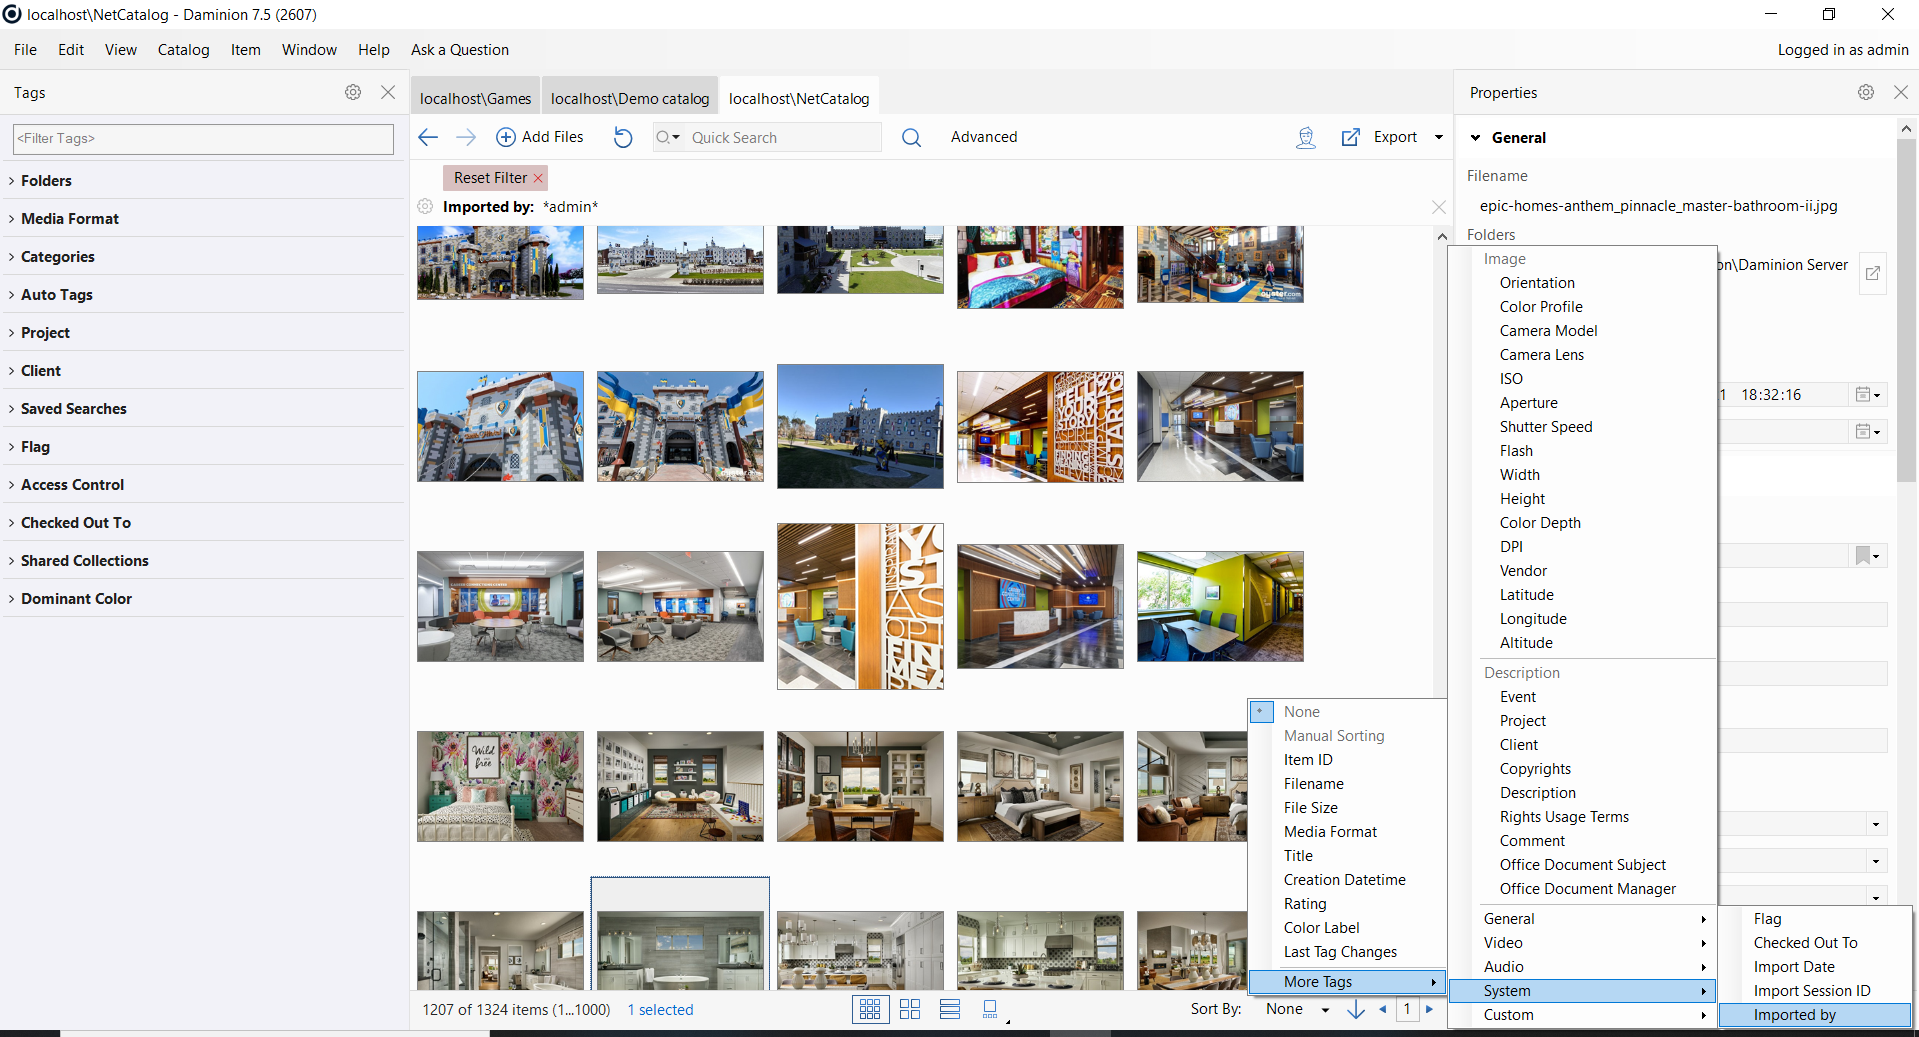Toggle the thumbnails-with-details view mode

tap(990, 1009)
